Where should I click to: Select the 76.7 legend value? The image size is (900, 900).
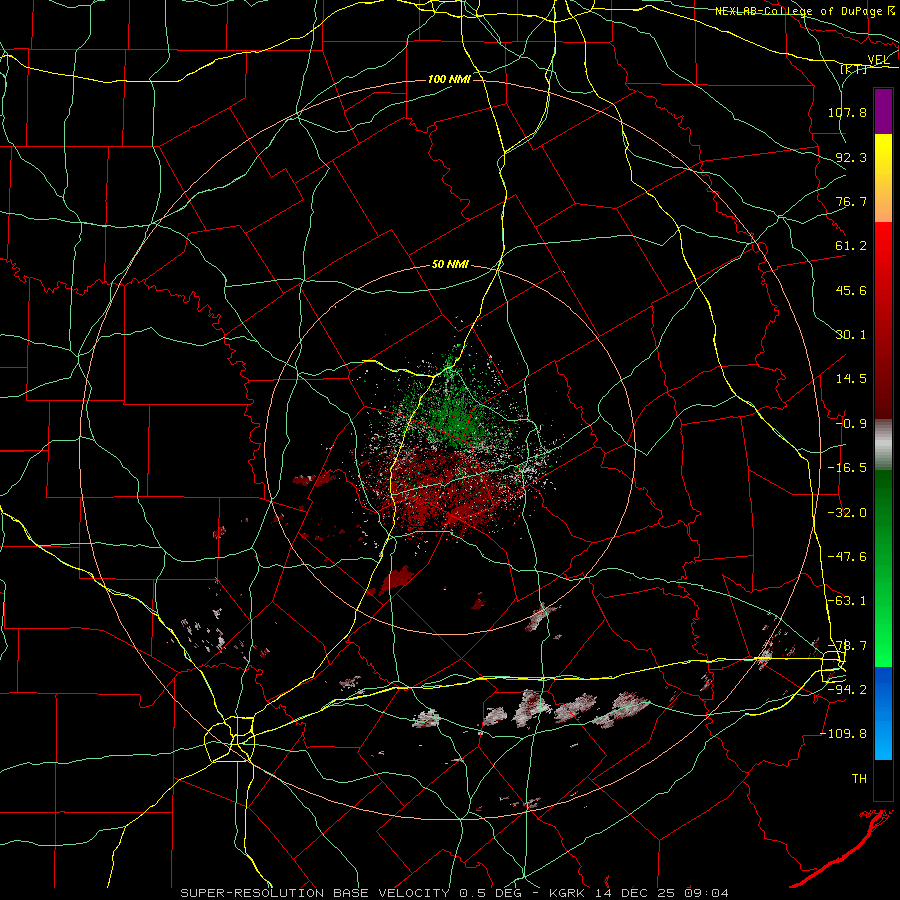coord(851,201)
